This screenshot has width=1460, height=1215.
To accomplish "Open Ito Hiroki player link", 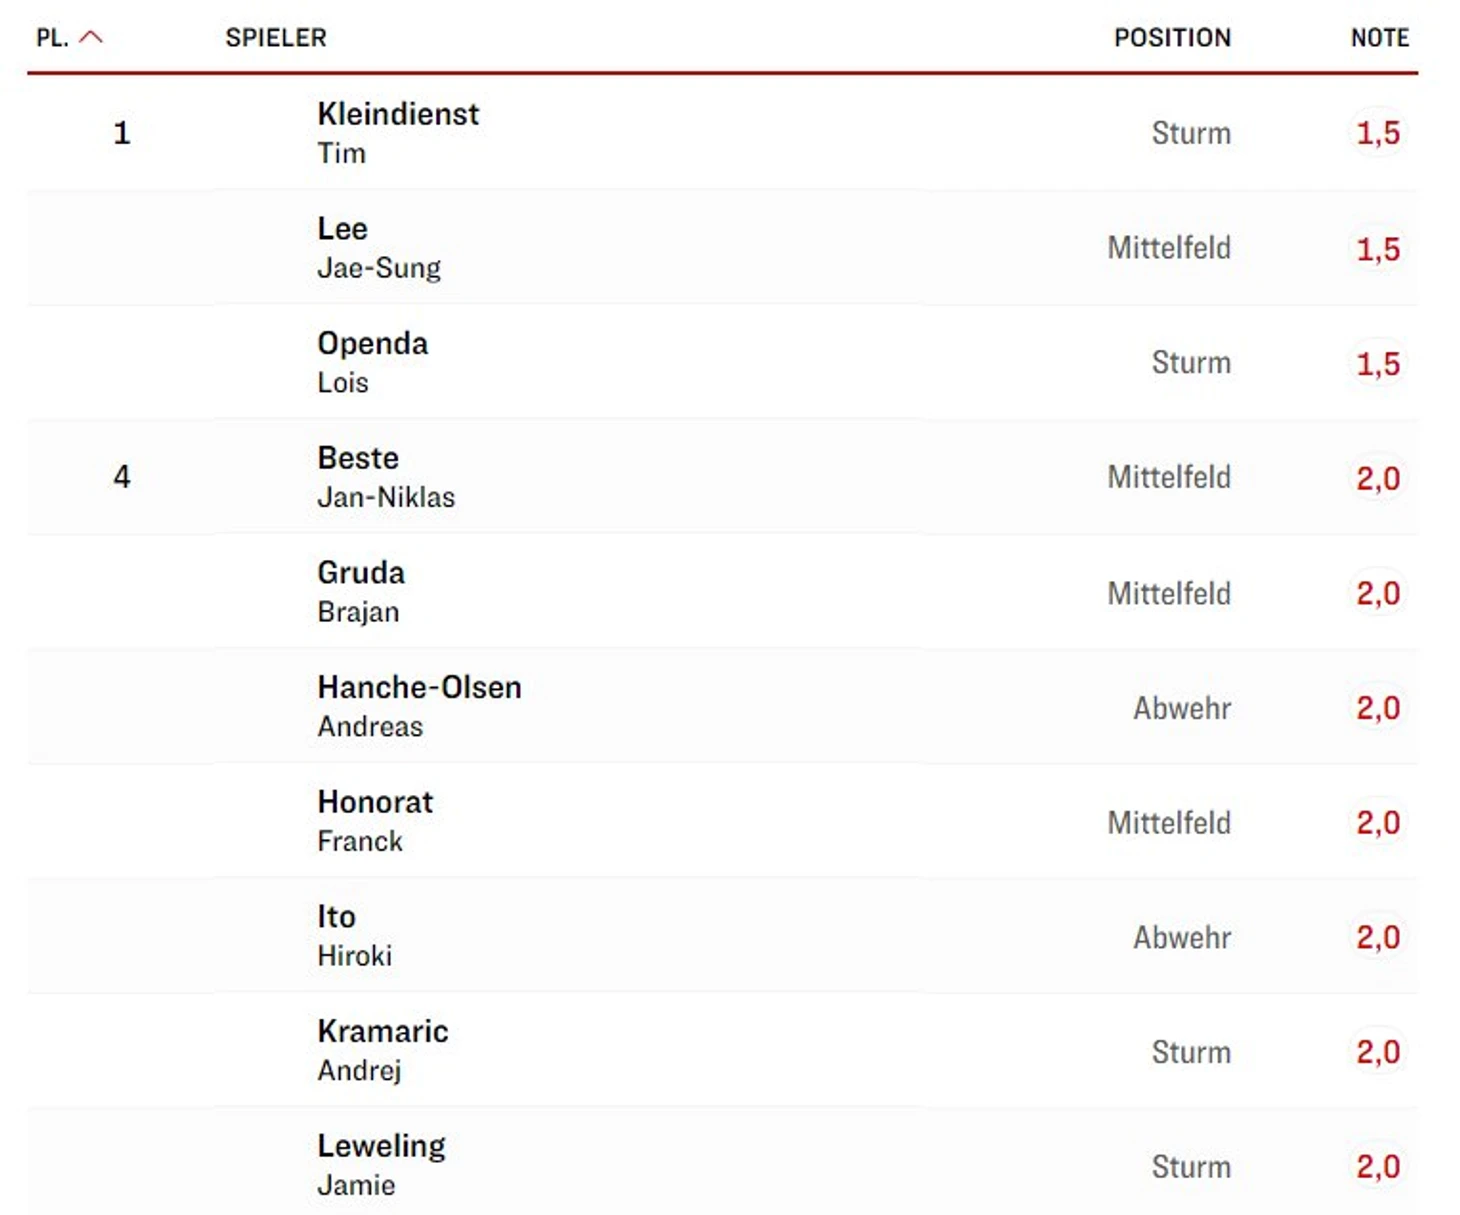I will pyautogui.click(x=354, y=936).
